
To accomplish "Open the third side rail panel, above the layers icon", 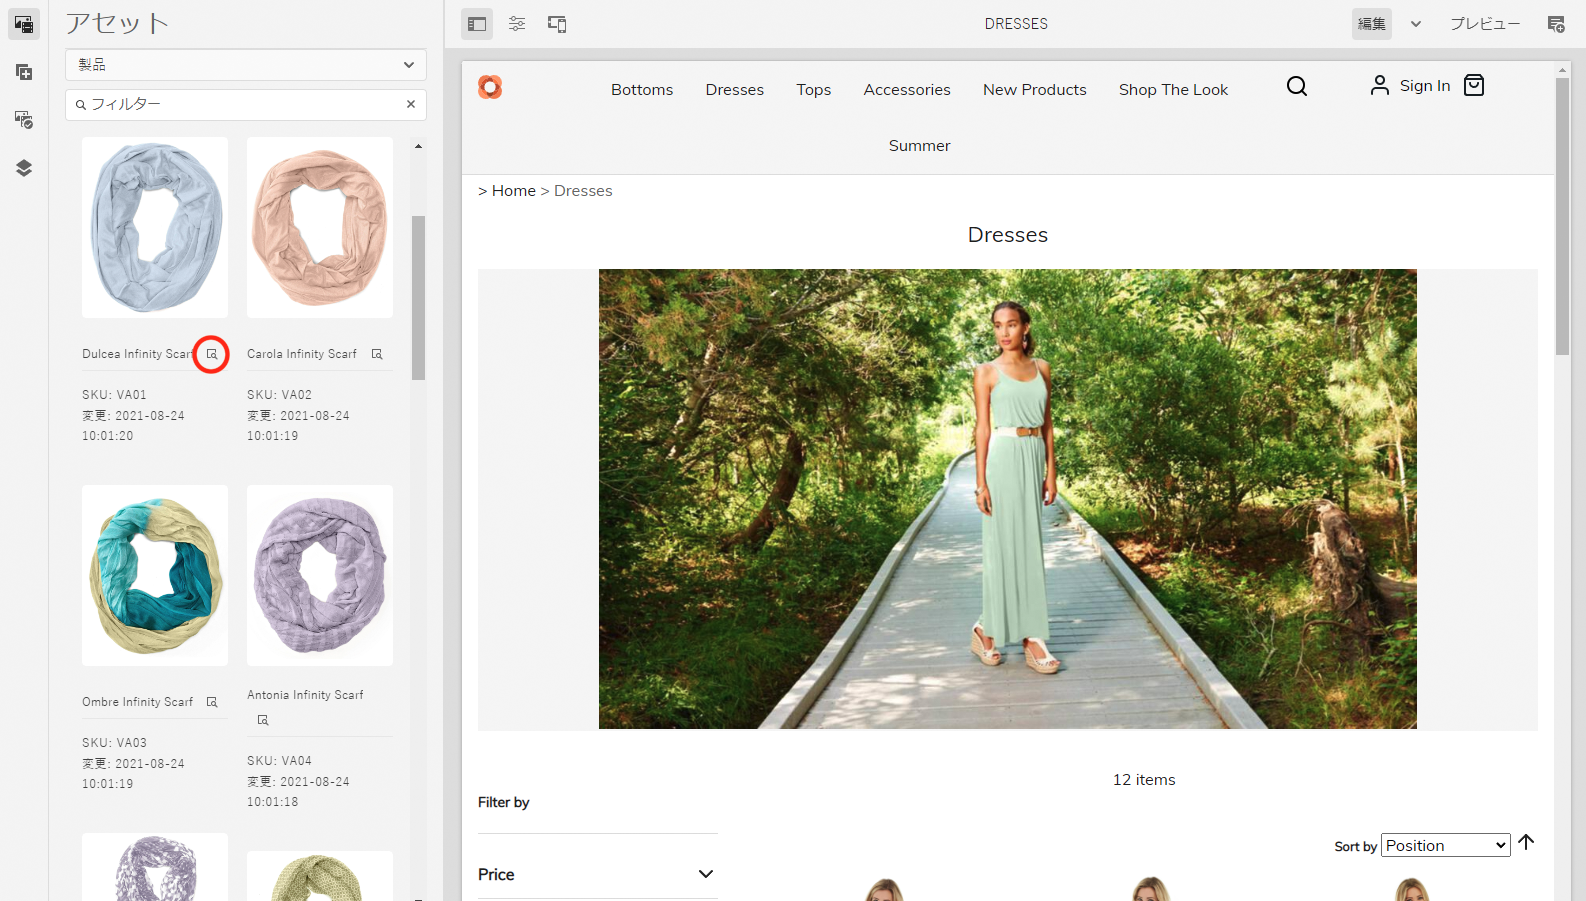I will [x=24, y=120].
